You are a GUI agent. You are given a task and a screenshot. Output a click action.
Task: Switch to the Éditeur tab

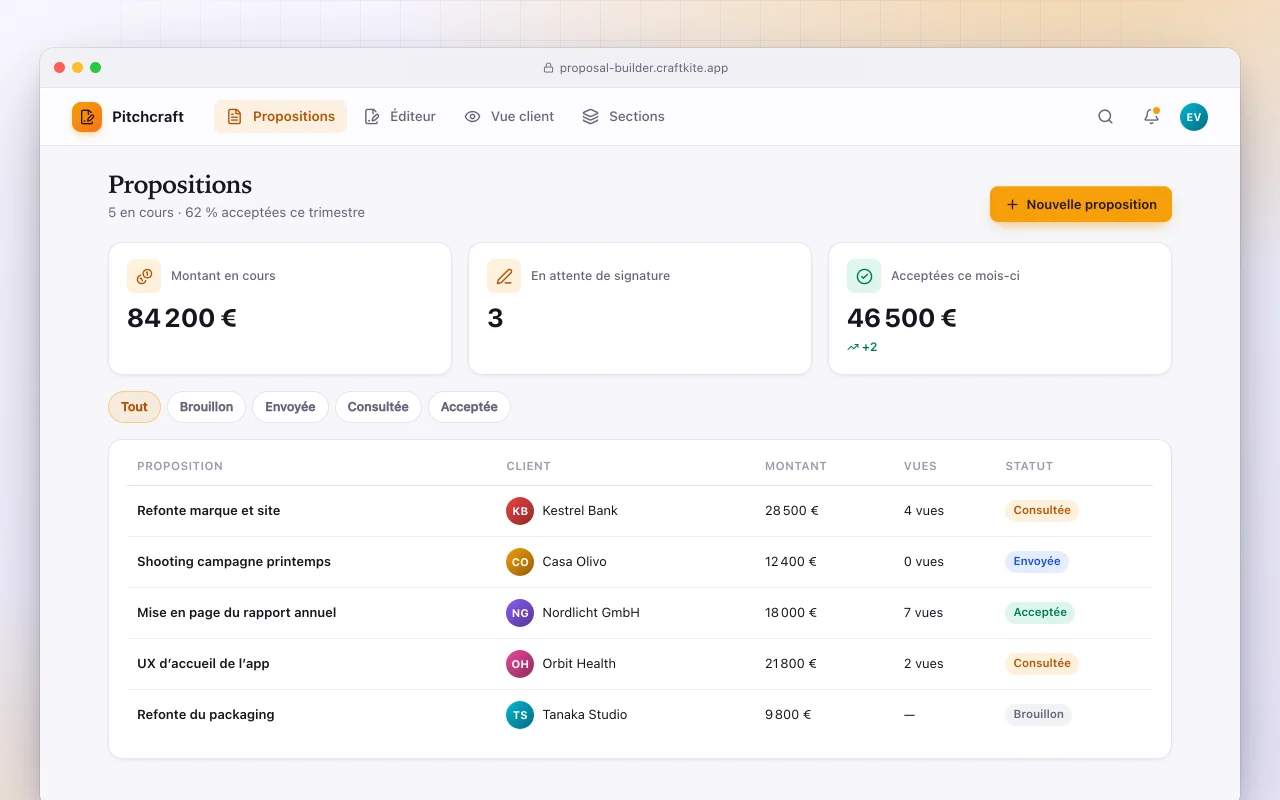[x=400, y=117]
